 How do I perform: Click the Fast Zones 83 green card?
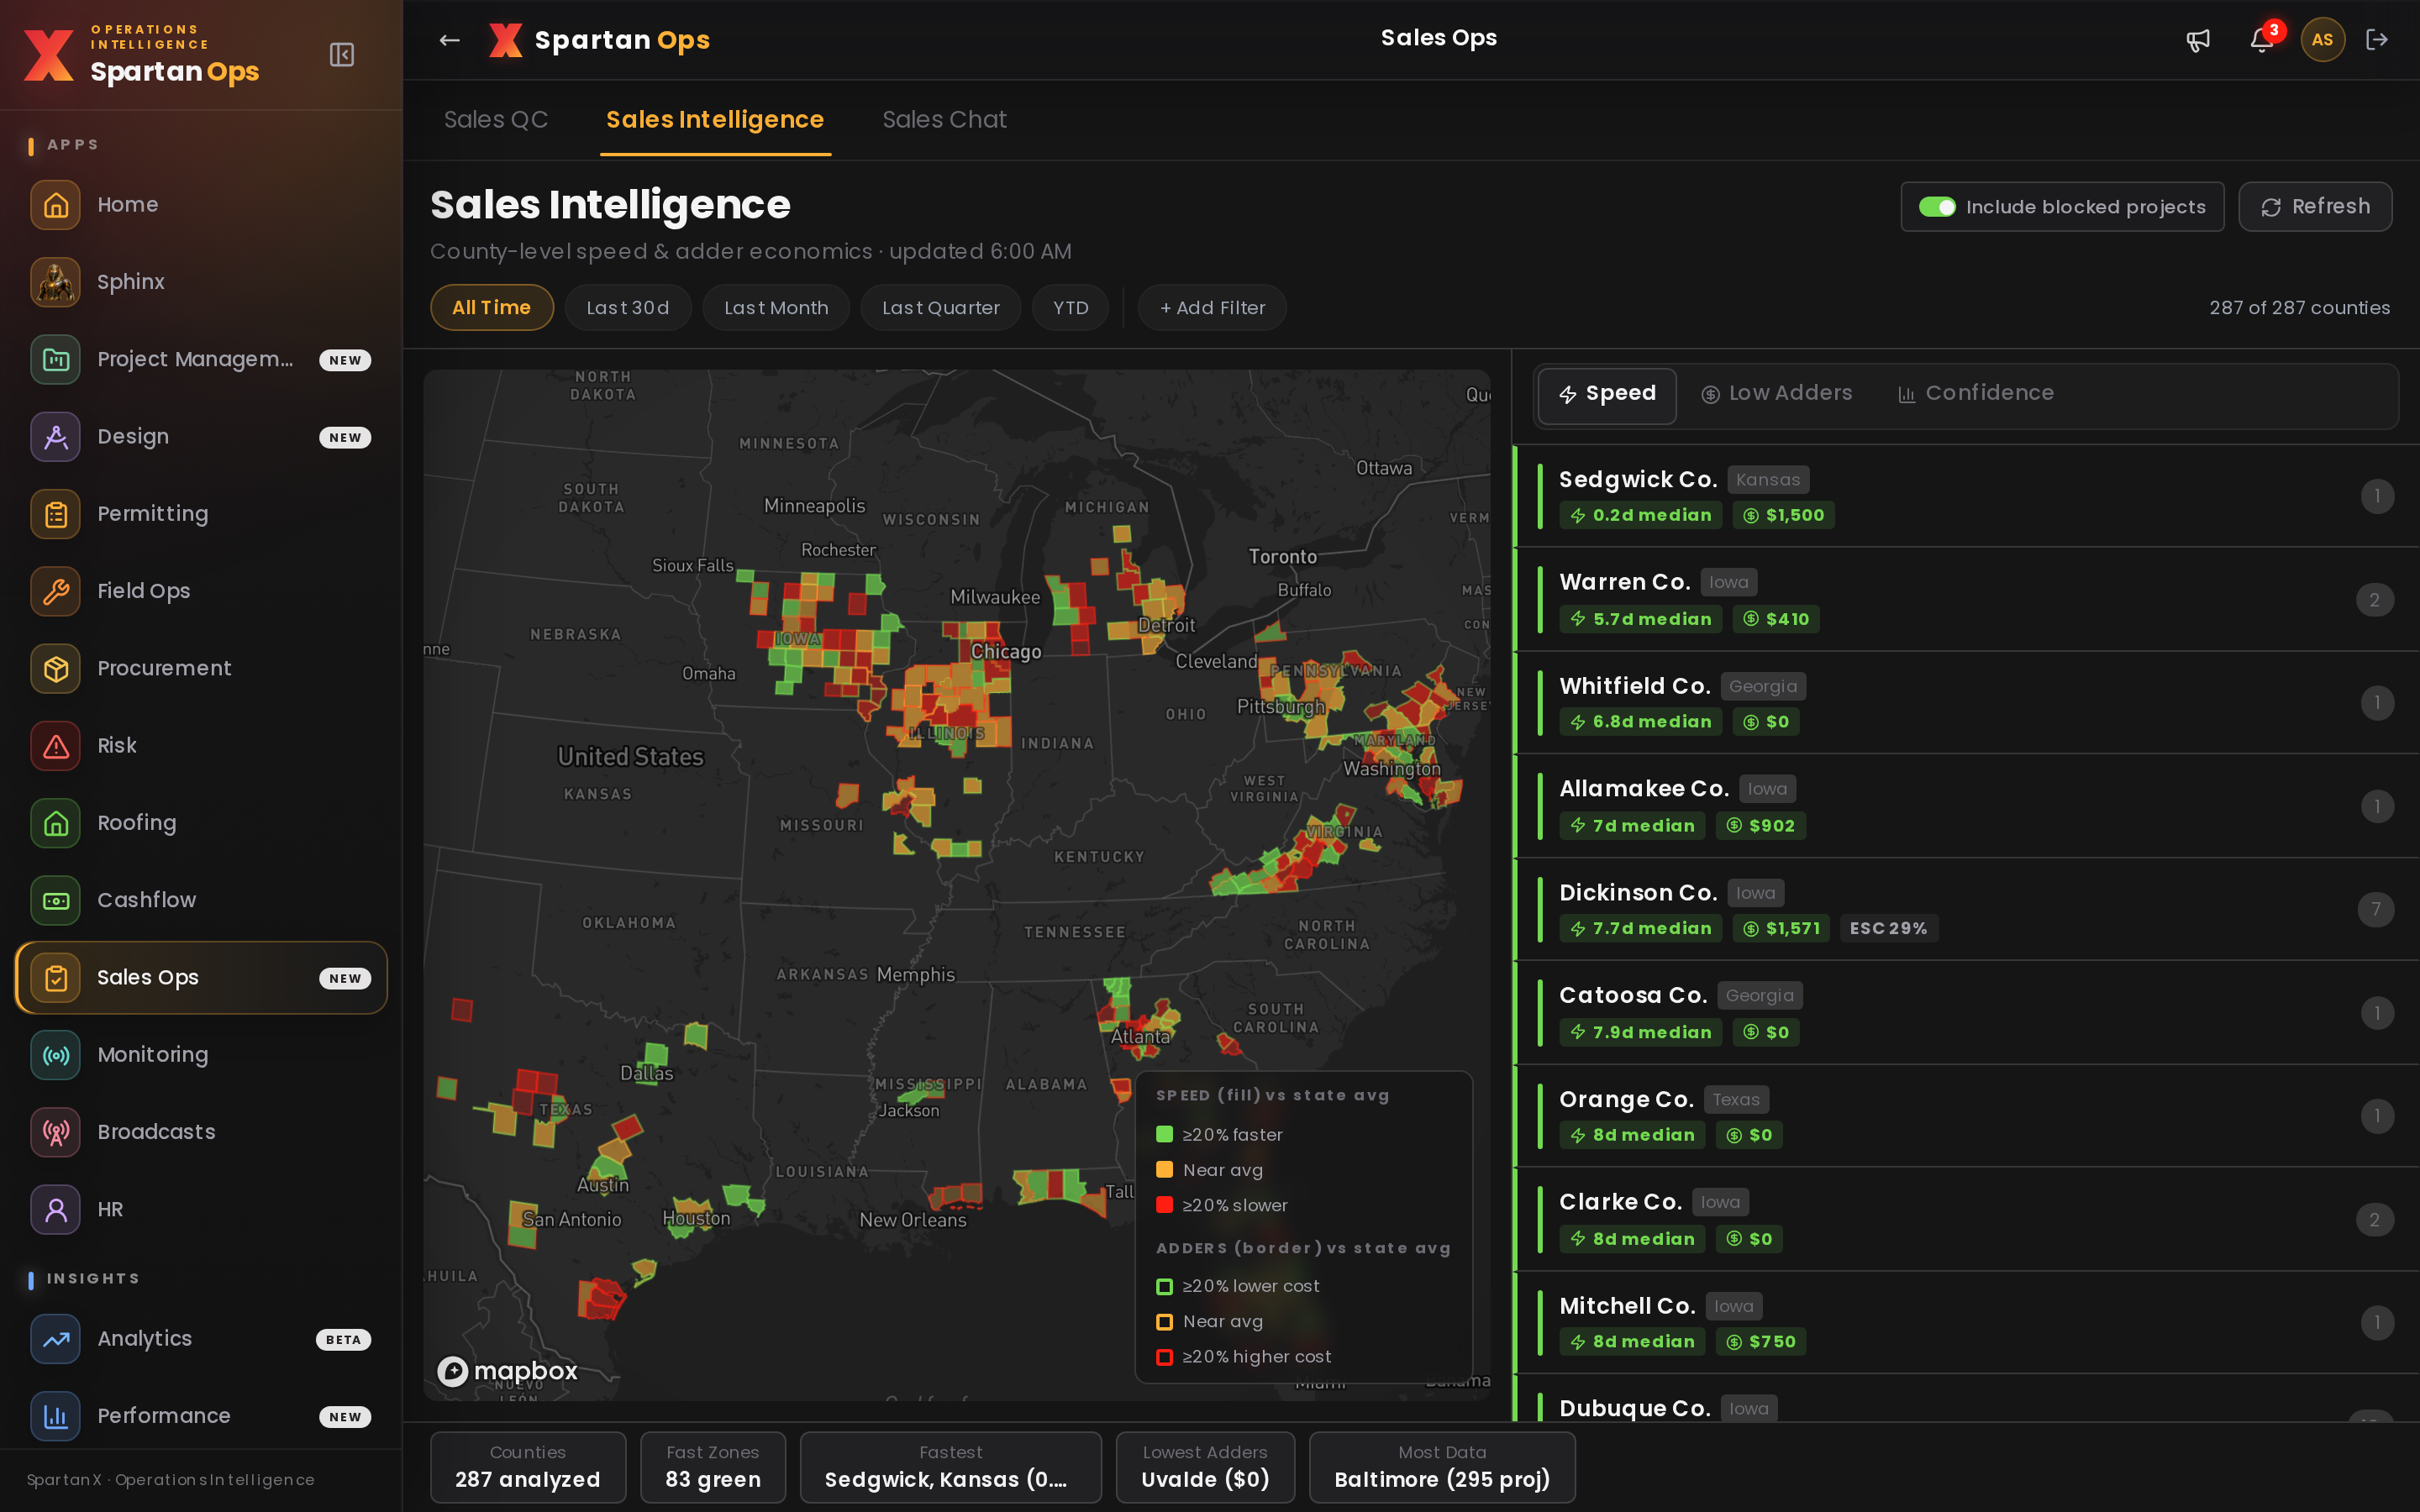713,1467
